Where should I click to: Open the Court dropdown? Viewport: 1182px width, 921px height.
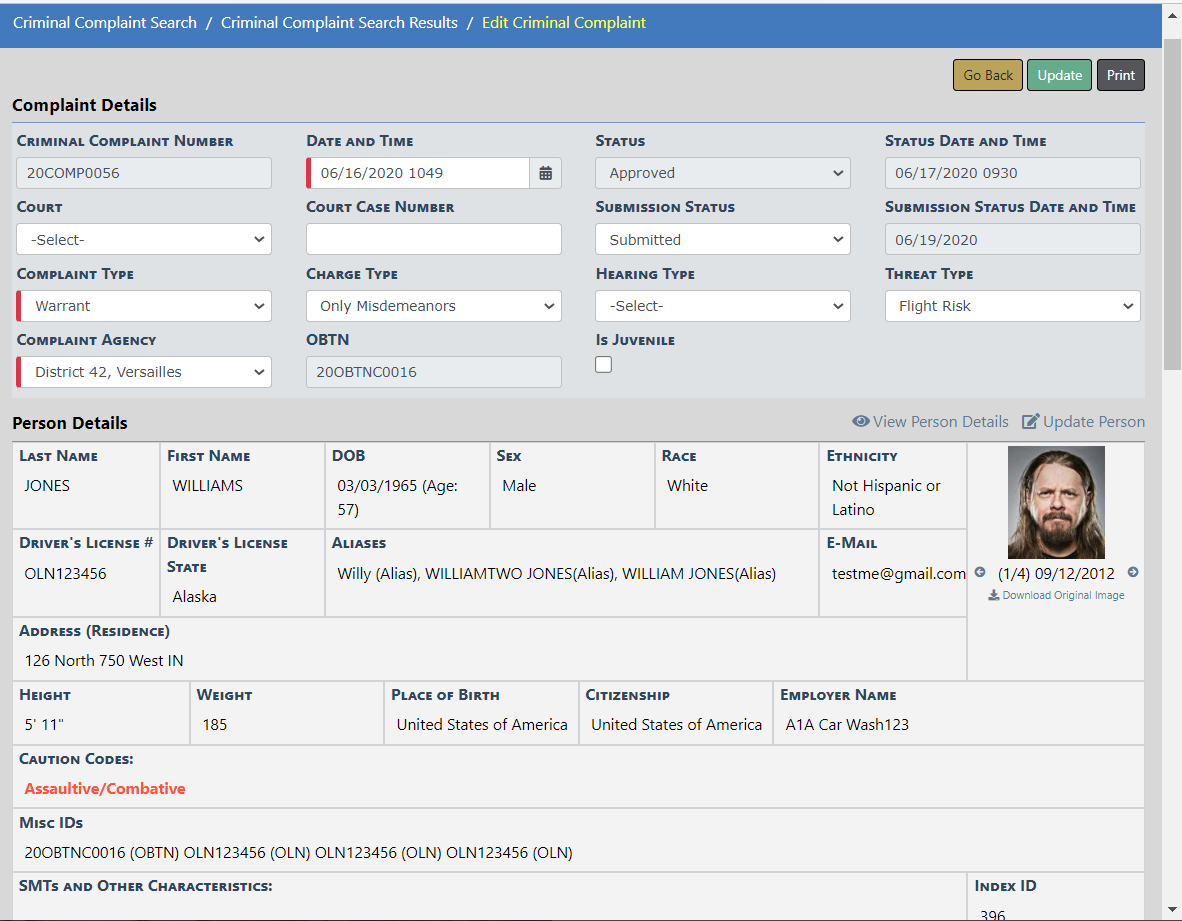pyautogui.click(x=144, y=240)
